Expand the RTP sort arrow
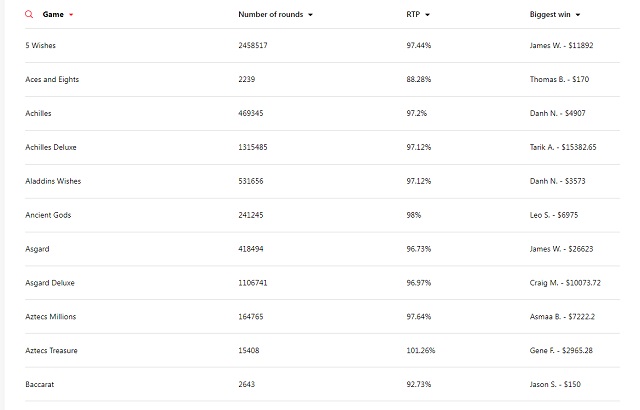This screenshot has width=640, height=410. coord(427,15)
